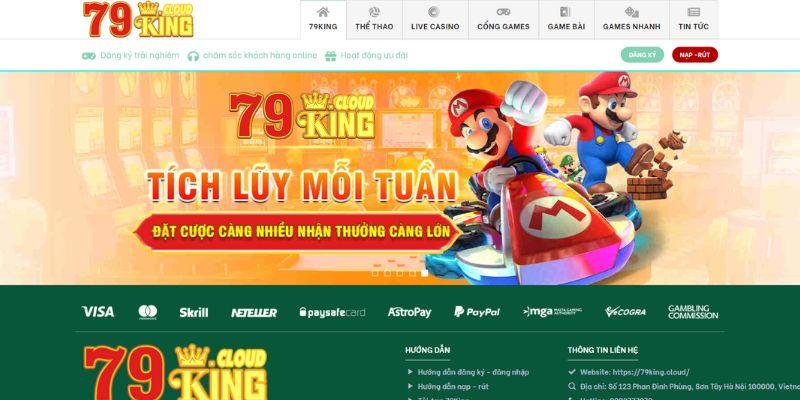Go to the GAMES NHANH tab
Screen dimensions: 800x400
(x=632, y=20)
